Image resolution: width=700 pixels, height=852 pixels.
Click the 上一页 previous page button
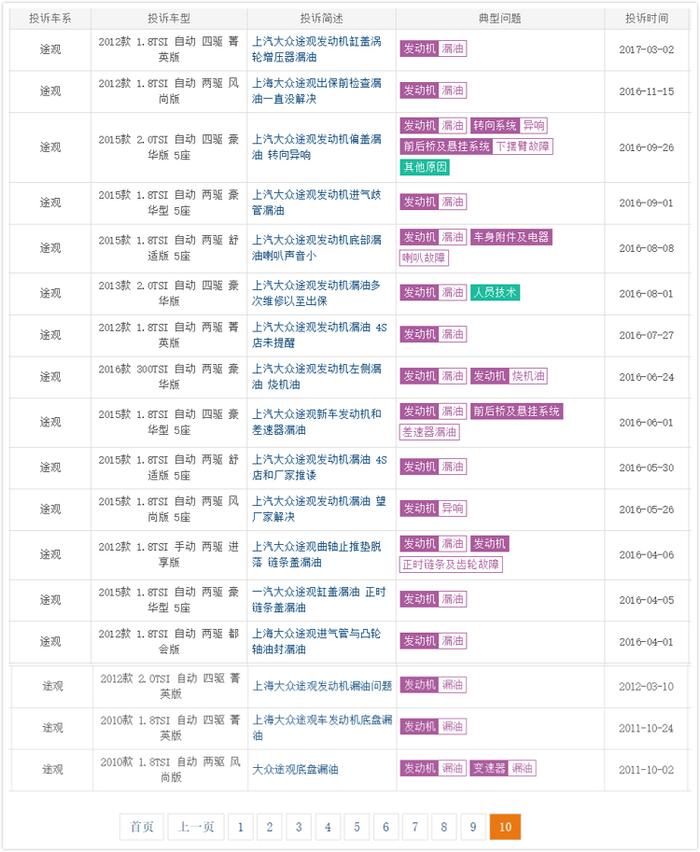(x=195, y=826)
